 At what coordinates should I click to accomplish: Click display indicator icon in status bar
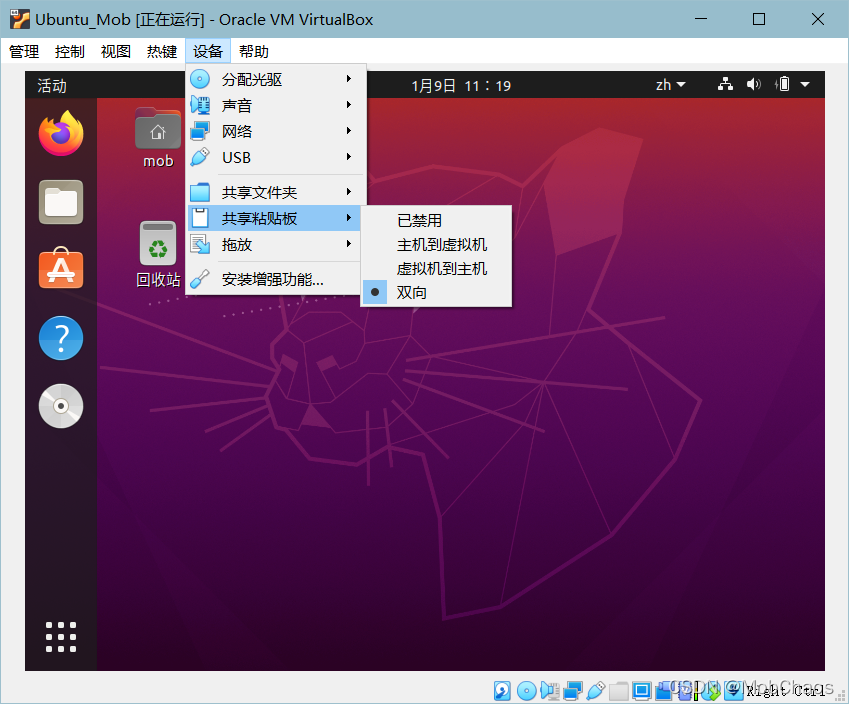pos(642,690)
